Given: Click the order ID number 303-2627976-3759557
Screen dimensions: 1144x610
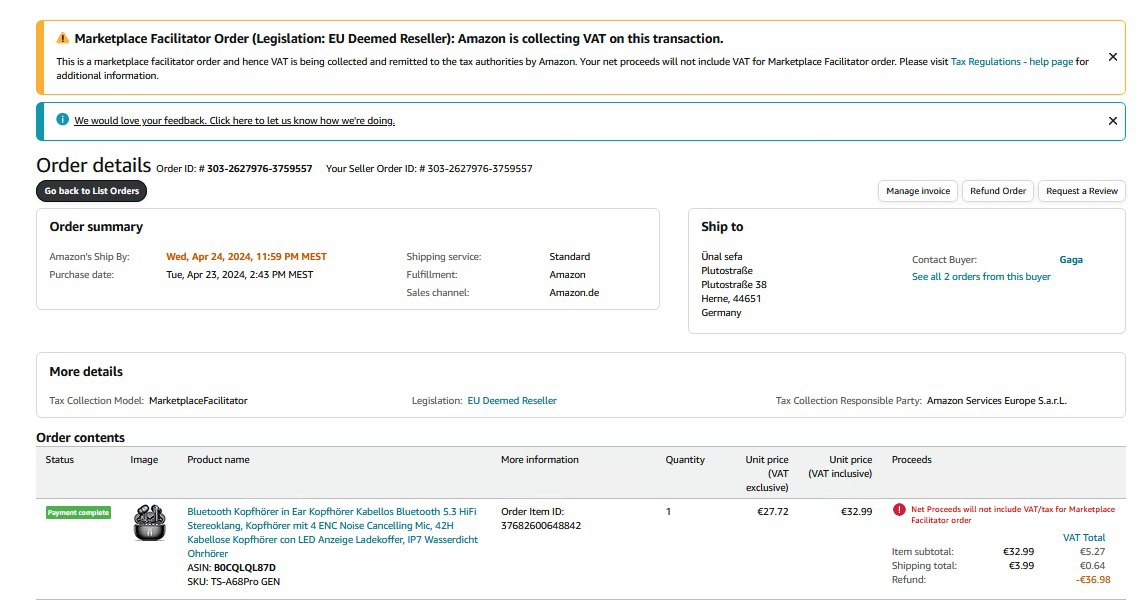Looking at the screenshot, I should click(x=259, y=169).
